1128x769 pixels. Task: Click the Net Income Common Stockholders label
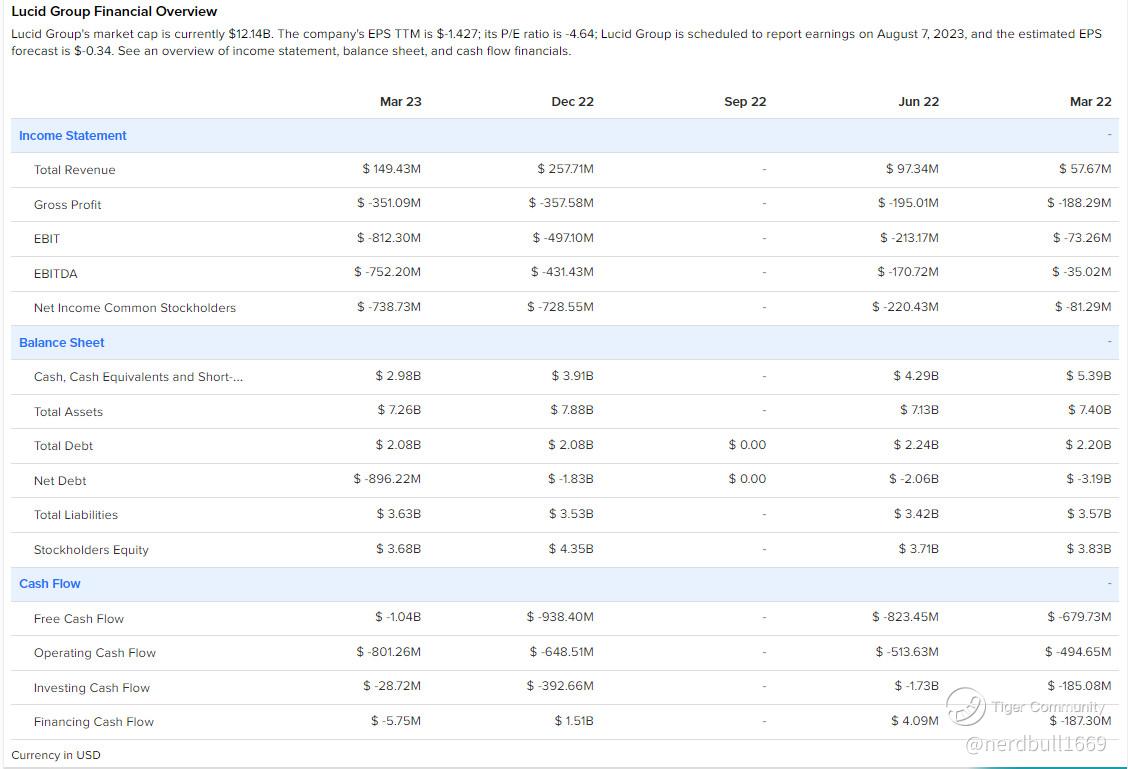point(135,308)
